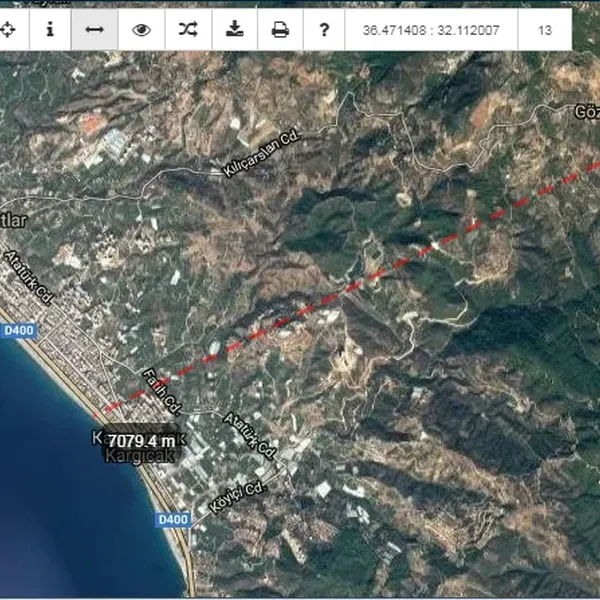Click the Atatürk Cd. label near coastline

pos(28,277)
